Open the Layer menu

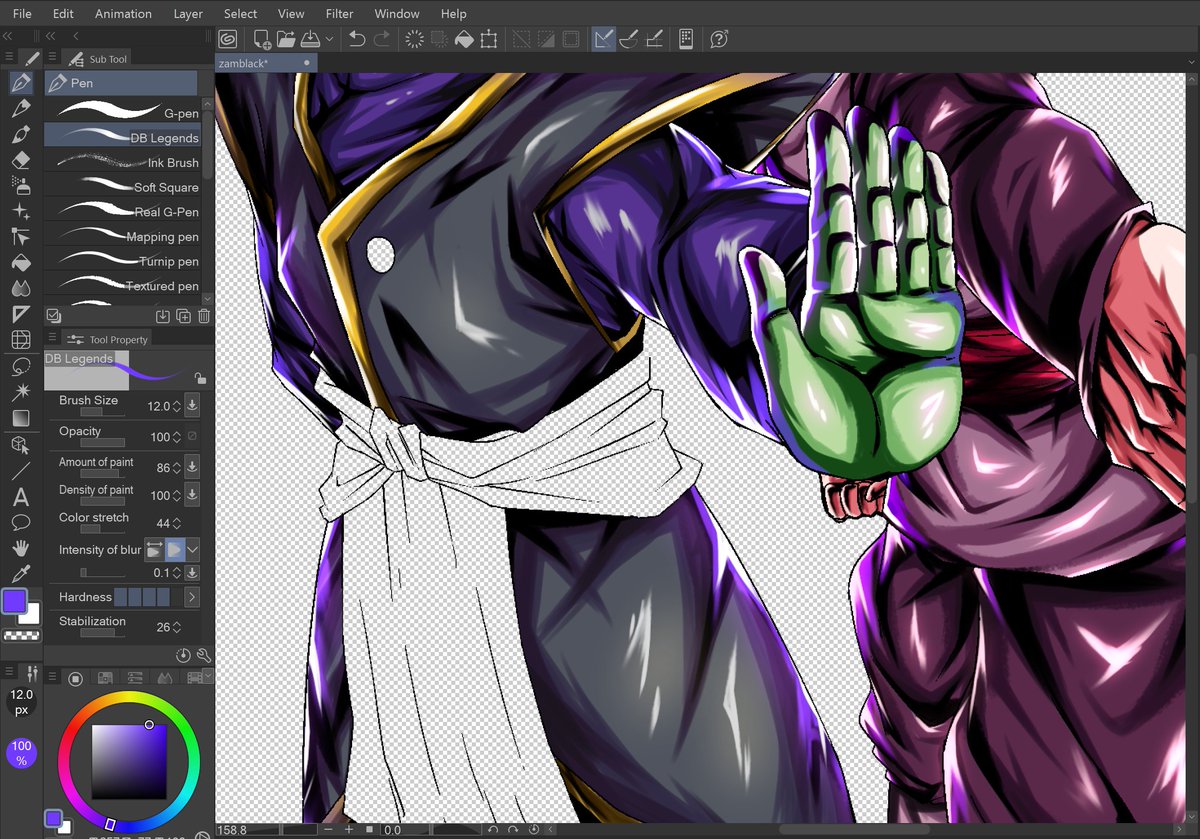tap(188, 14)
